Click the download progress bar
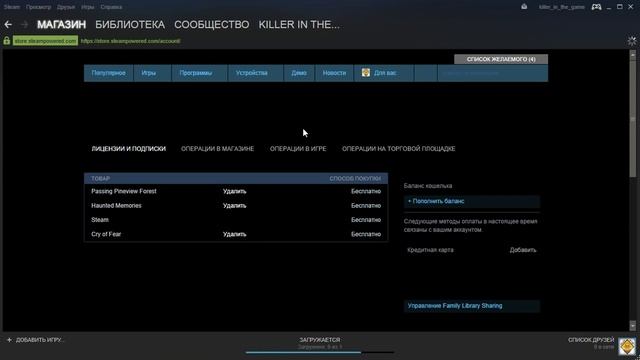Image resolution: width=640 pixels, height=360 pixels. [x=320, y=352]
